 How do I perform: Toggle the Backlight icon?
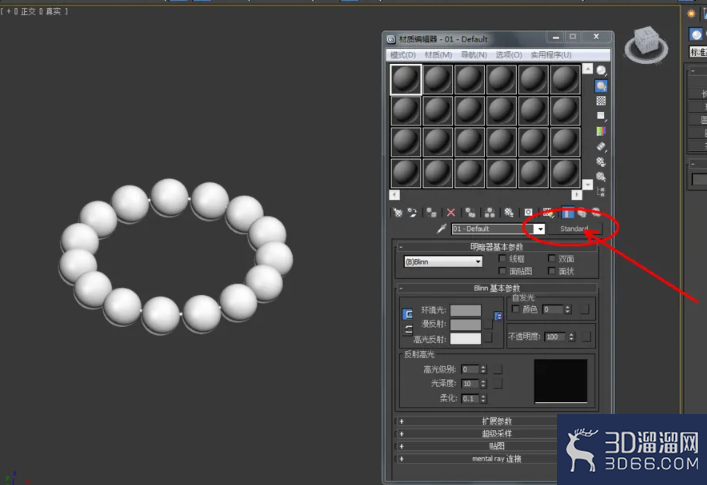pos(601,86)
